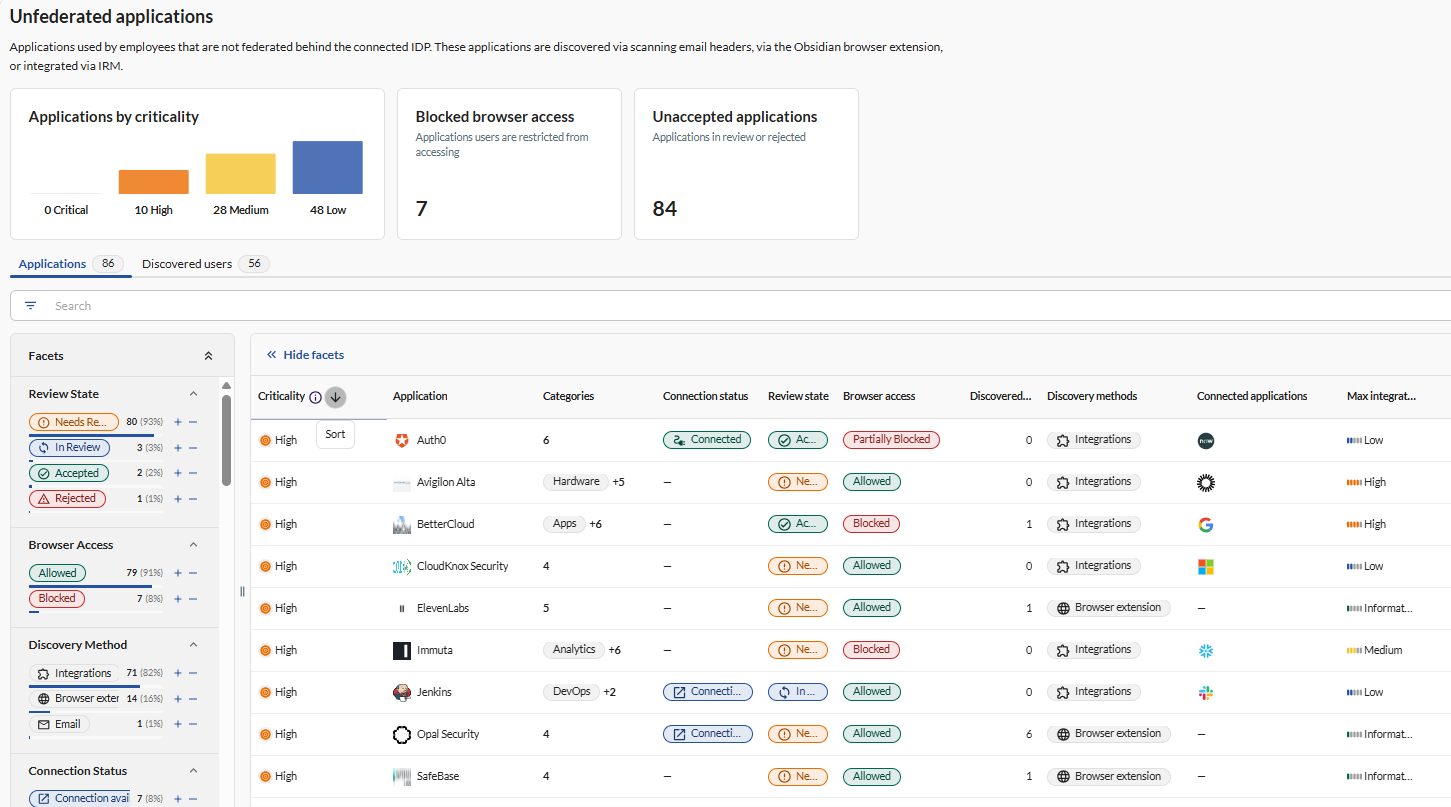Image resolution: width=1451 pixels, height=807 pixels.
Task: Open the Opal Security application row
Action: 447,734
